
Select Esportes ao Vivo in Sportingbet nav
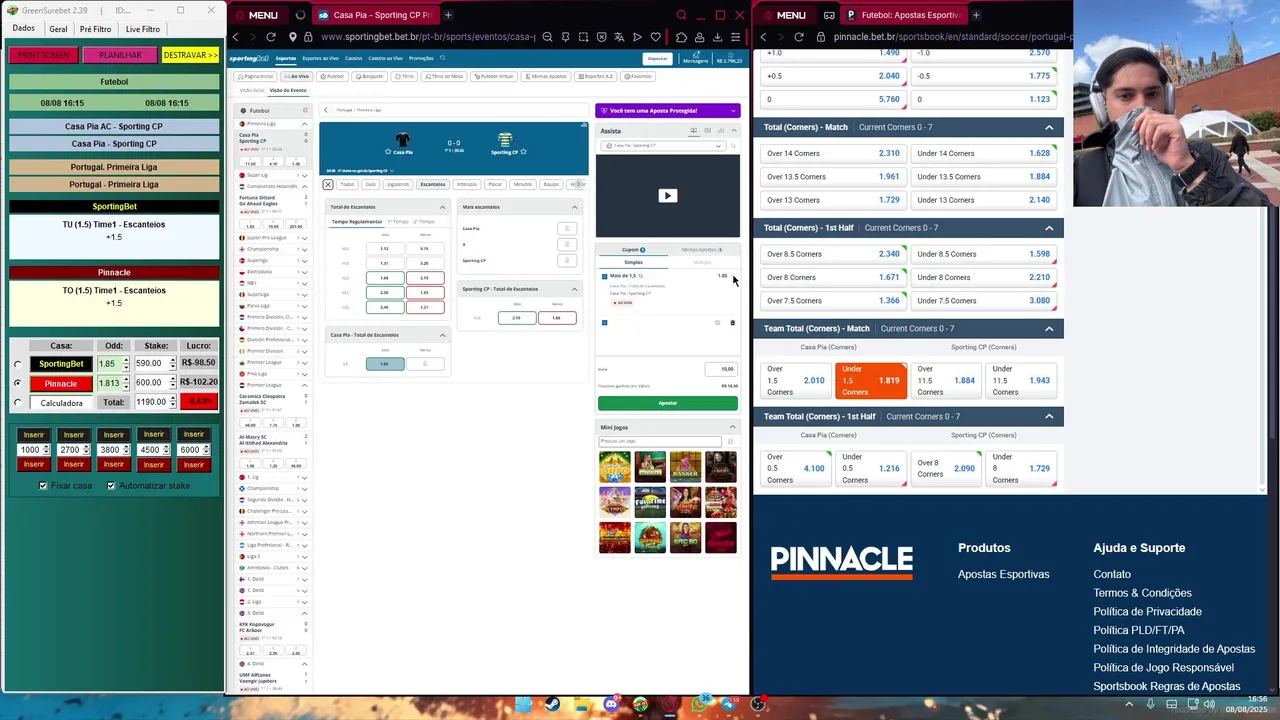[x=320, y=58]
